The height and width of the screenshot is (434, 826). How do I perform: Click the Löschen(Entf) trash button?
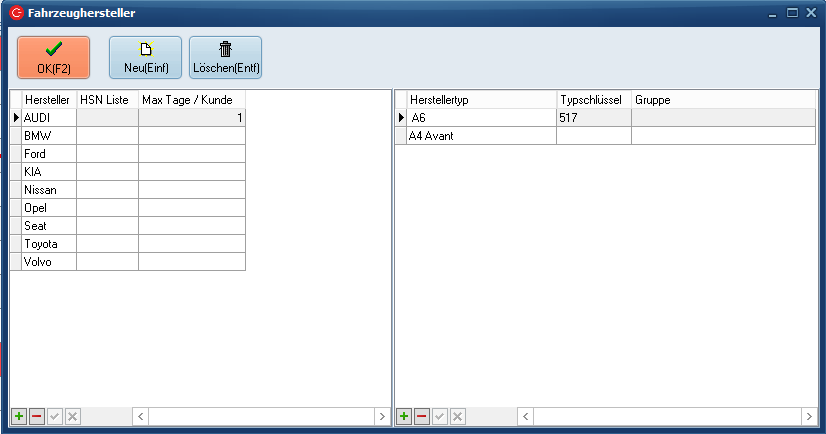click(225, 57)
